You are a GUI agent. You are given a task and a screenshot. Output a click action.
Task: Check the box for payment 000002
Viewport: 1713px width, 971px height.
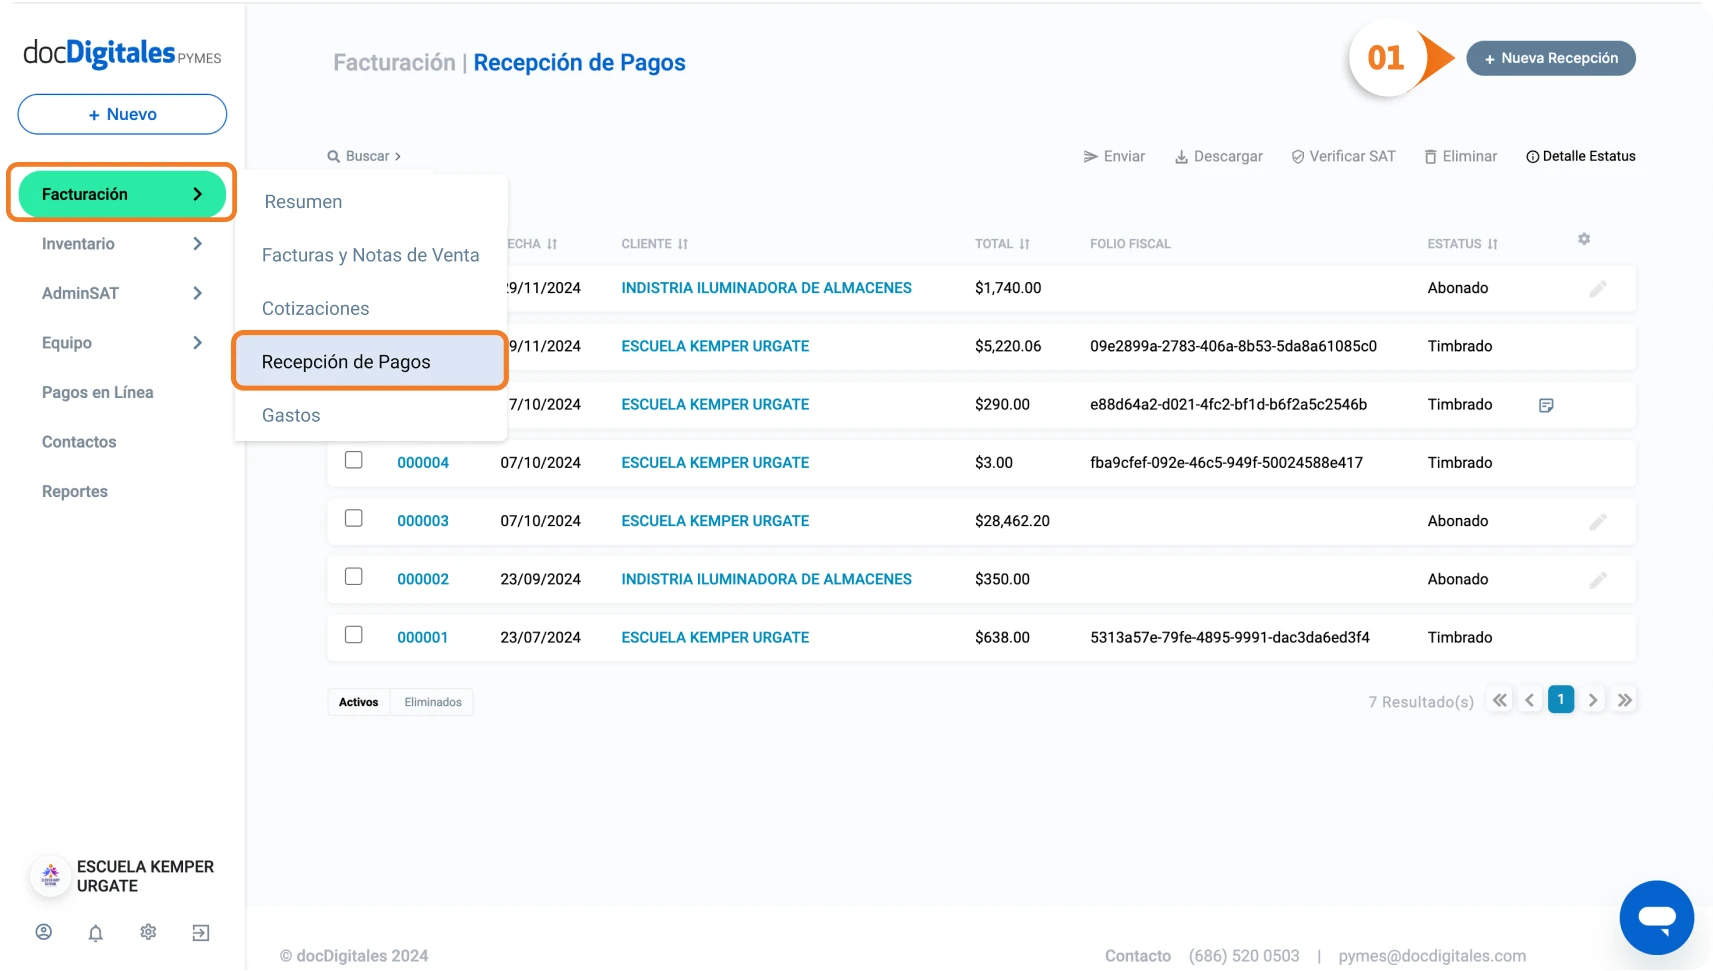pyautogui.click(x=354, y=576)
